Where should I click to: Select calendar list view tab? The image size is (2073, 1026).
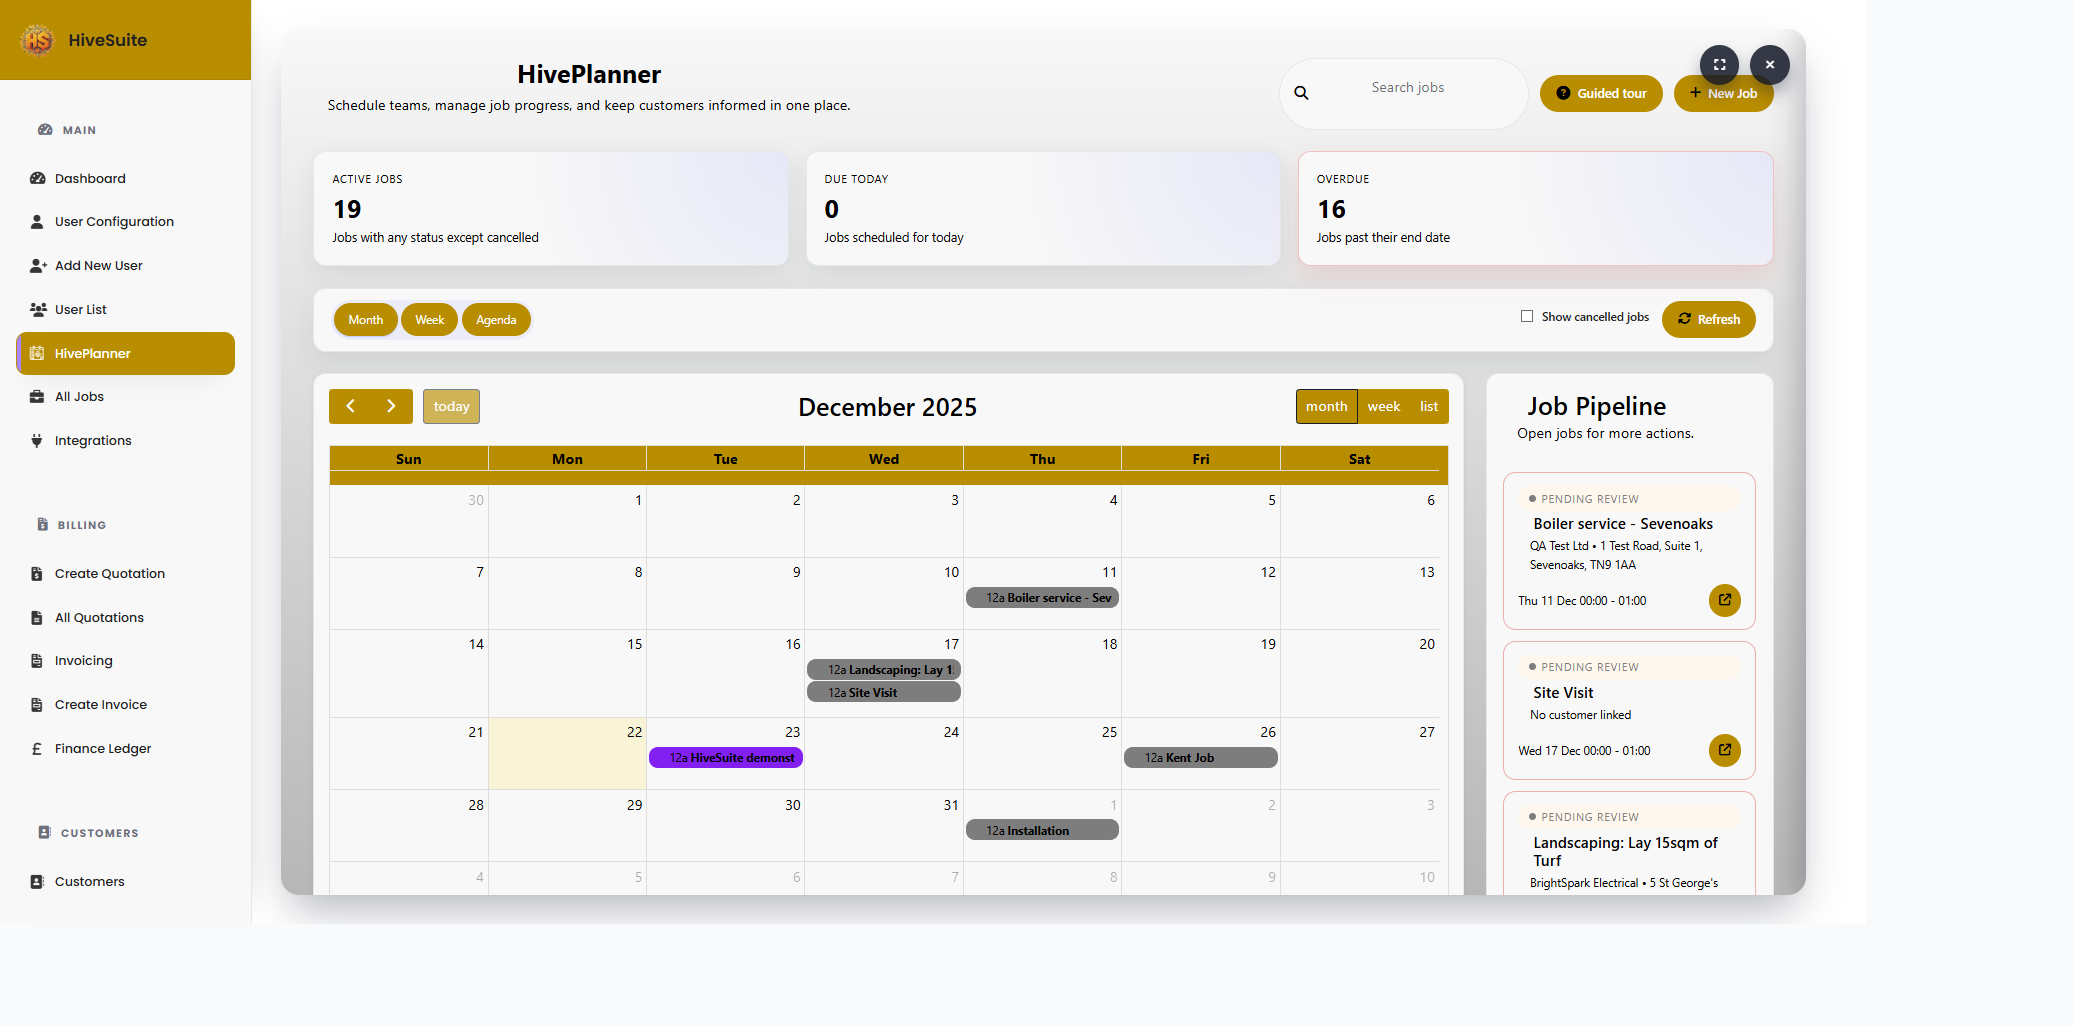[1429, 406]
